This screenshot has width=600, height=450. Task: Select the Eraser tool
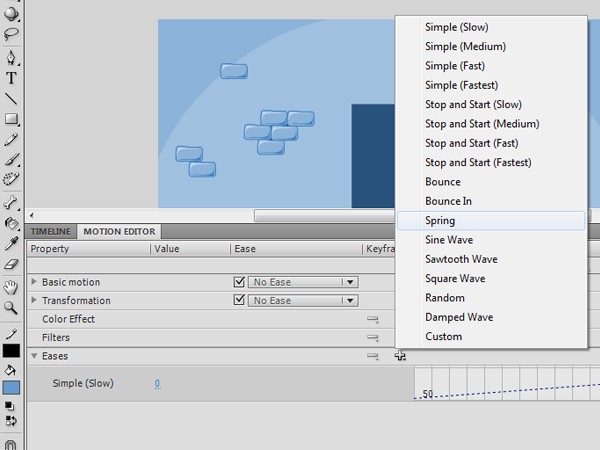11,264
